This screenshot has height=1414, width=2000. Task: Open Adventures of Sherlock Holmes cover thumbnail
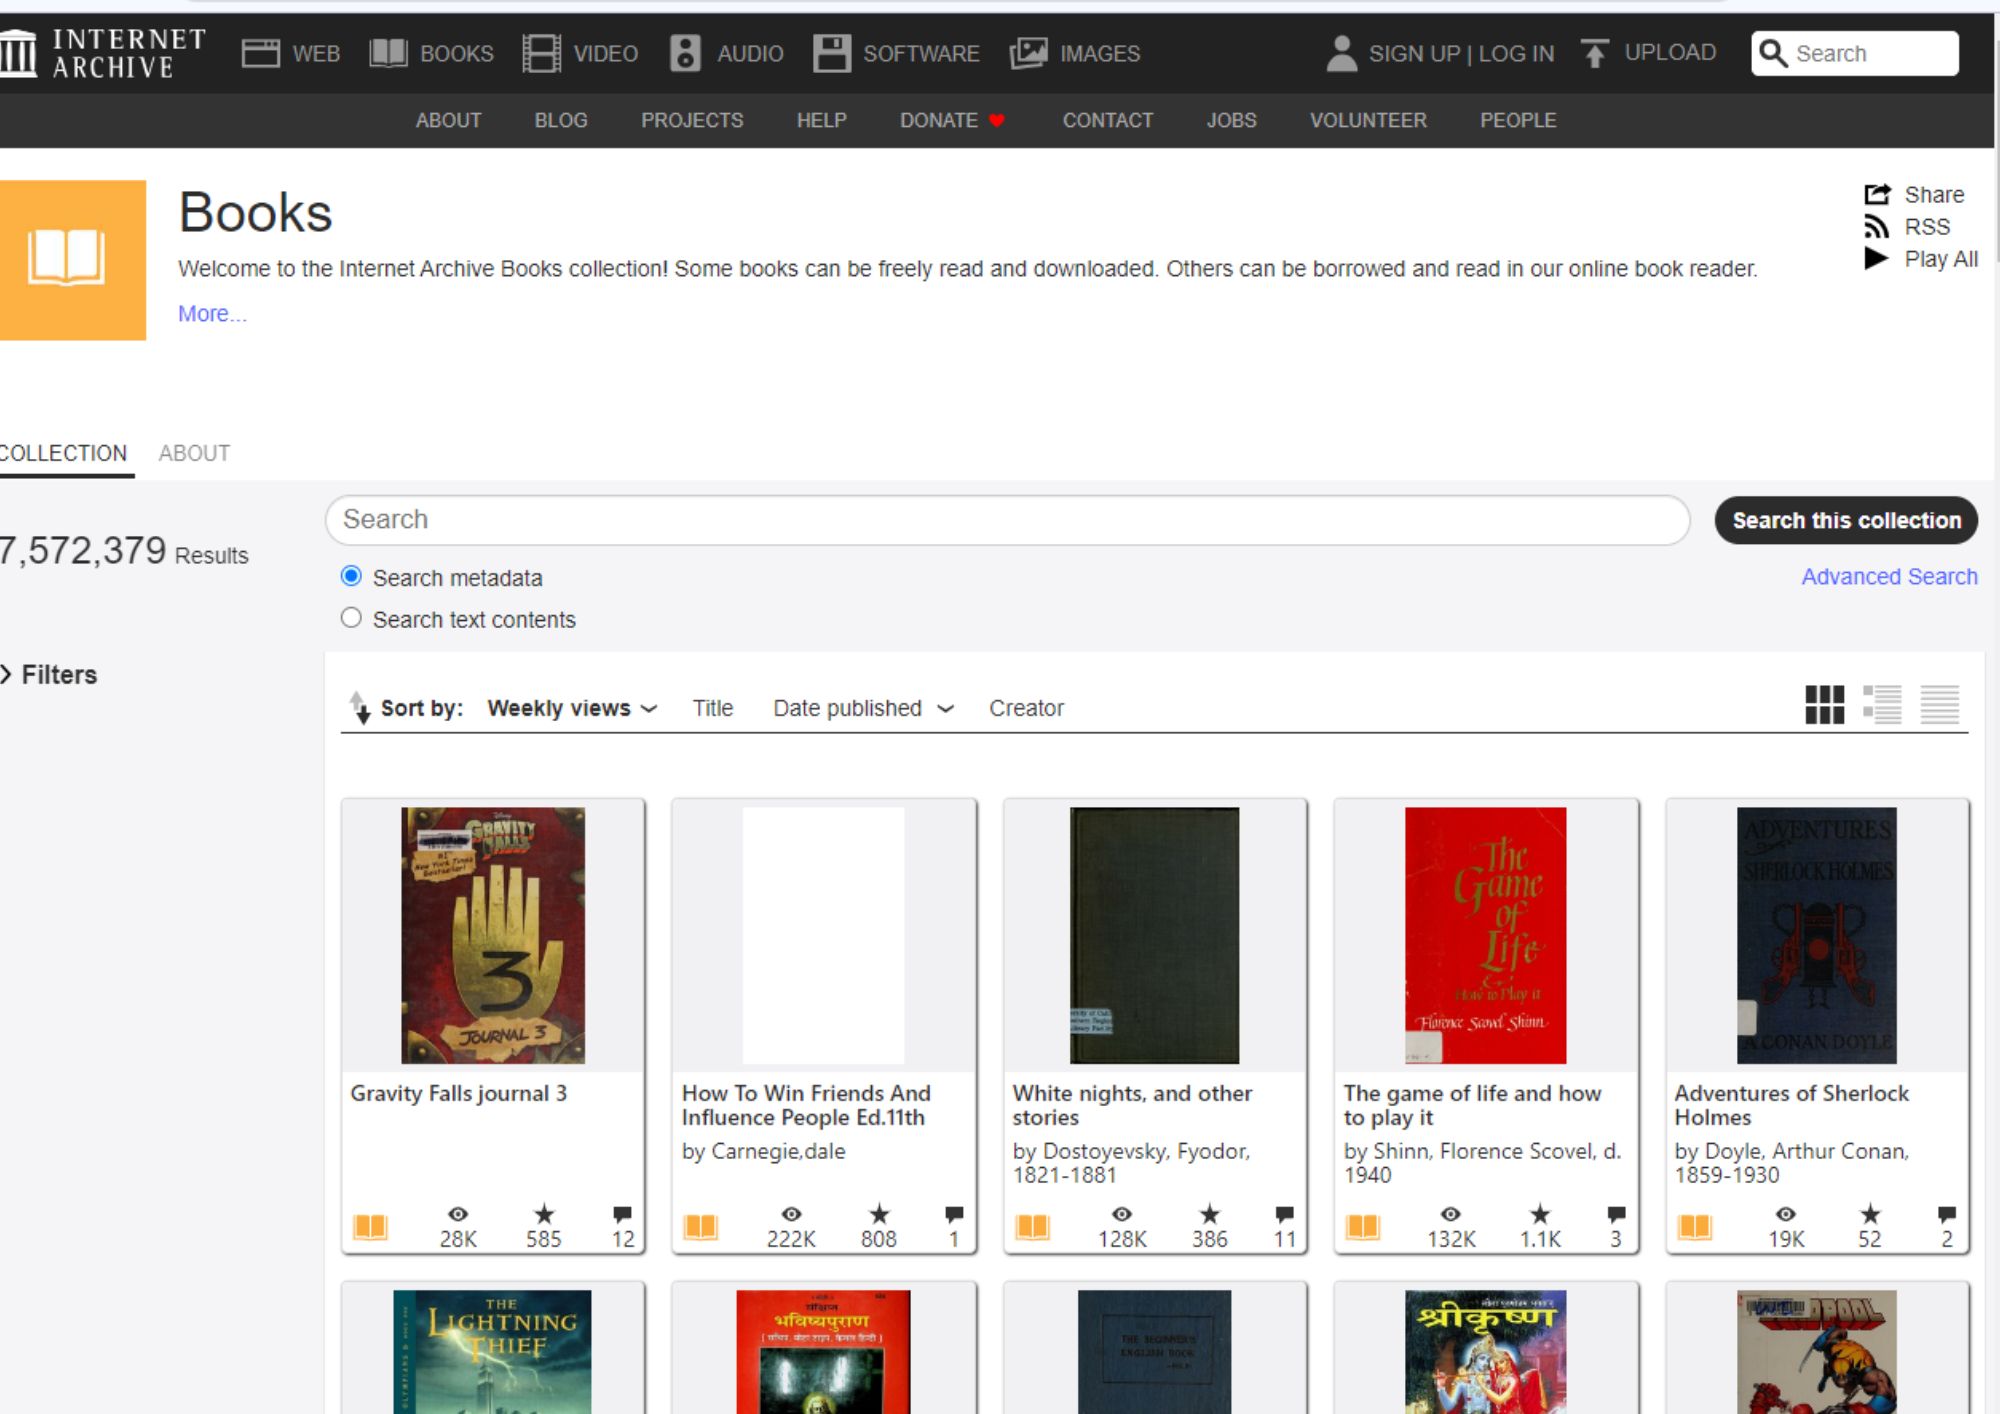coord(1817,935)
